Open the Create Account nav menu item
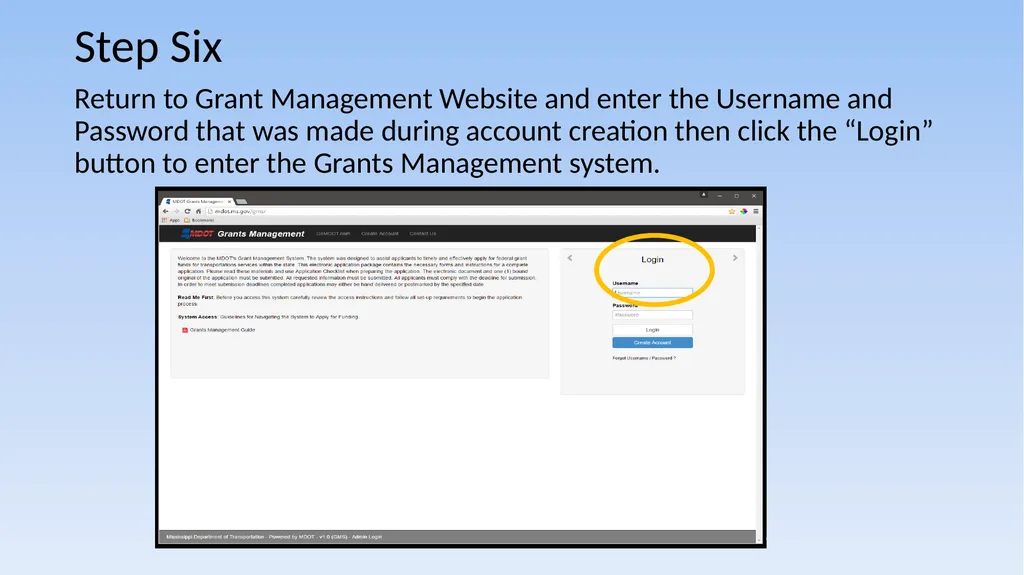Screen dimensions: 1024x575 click(x=379, y=233)
